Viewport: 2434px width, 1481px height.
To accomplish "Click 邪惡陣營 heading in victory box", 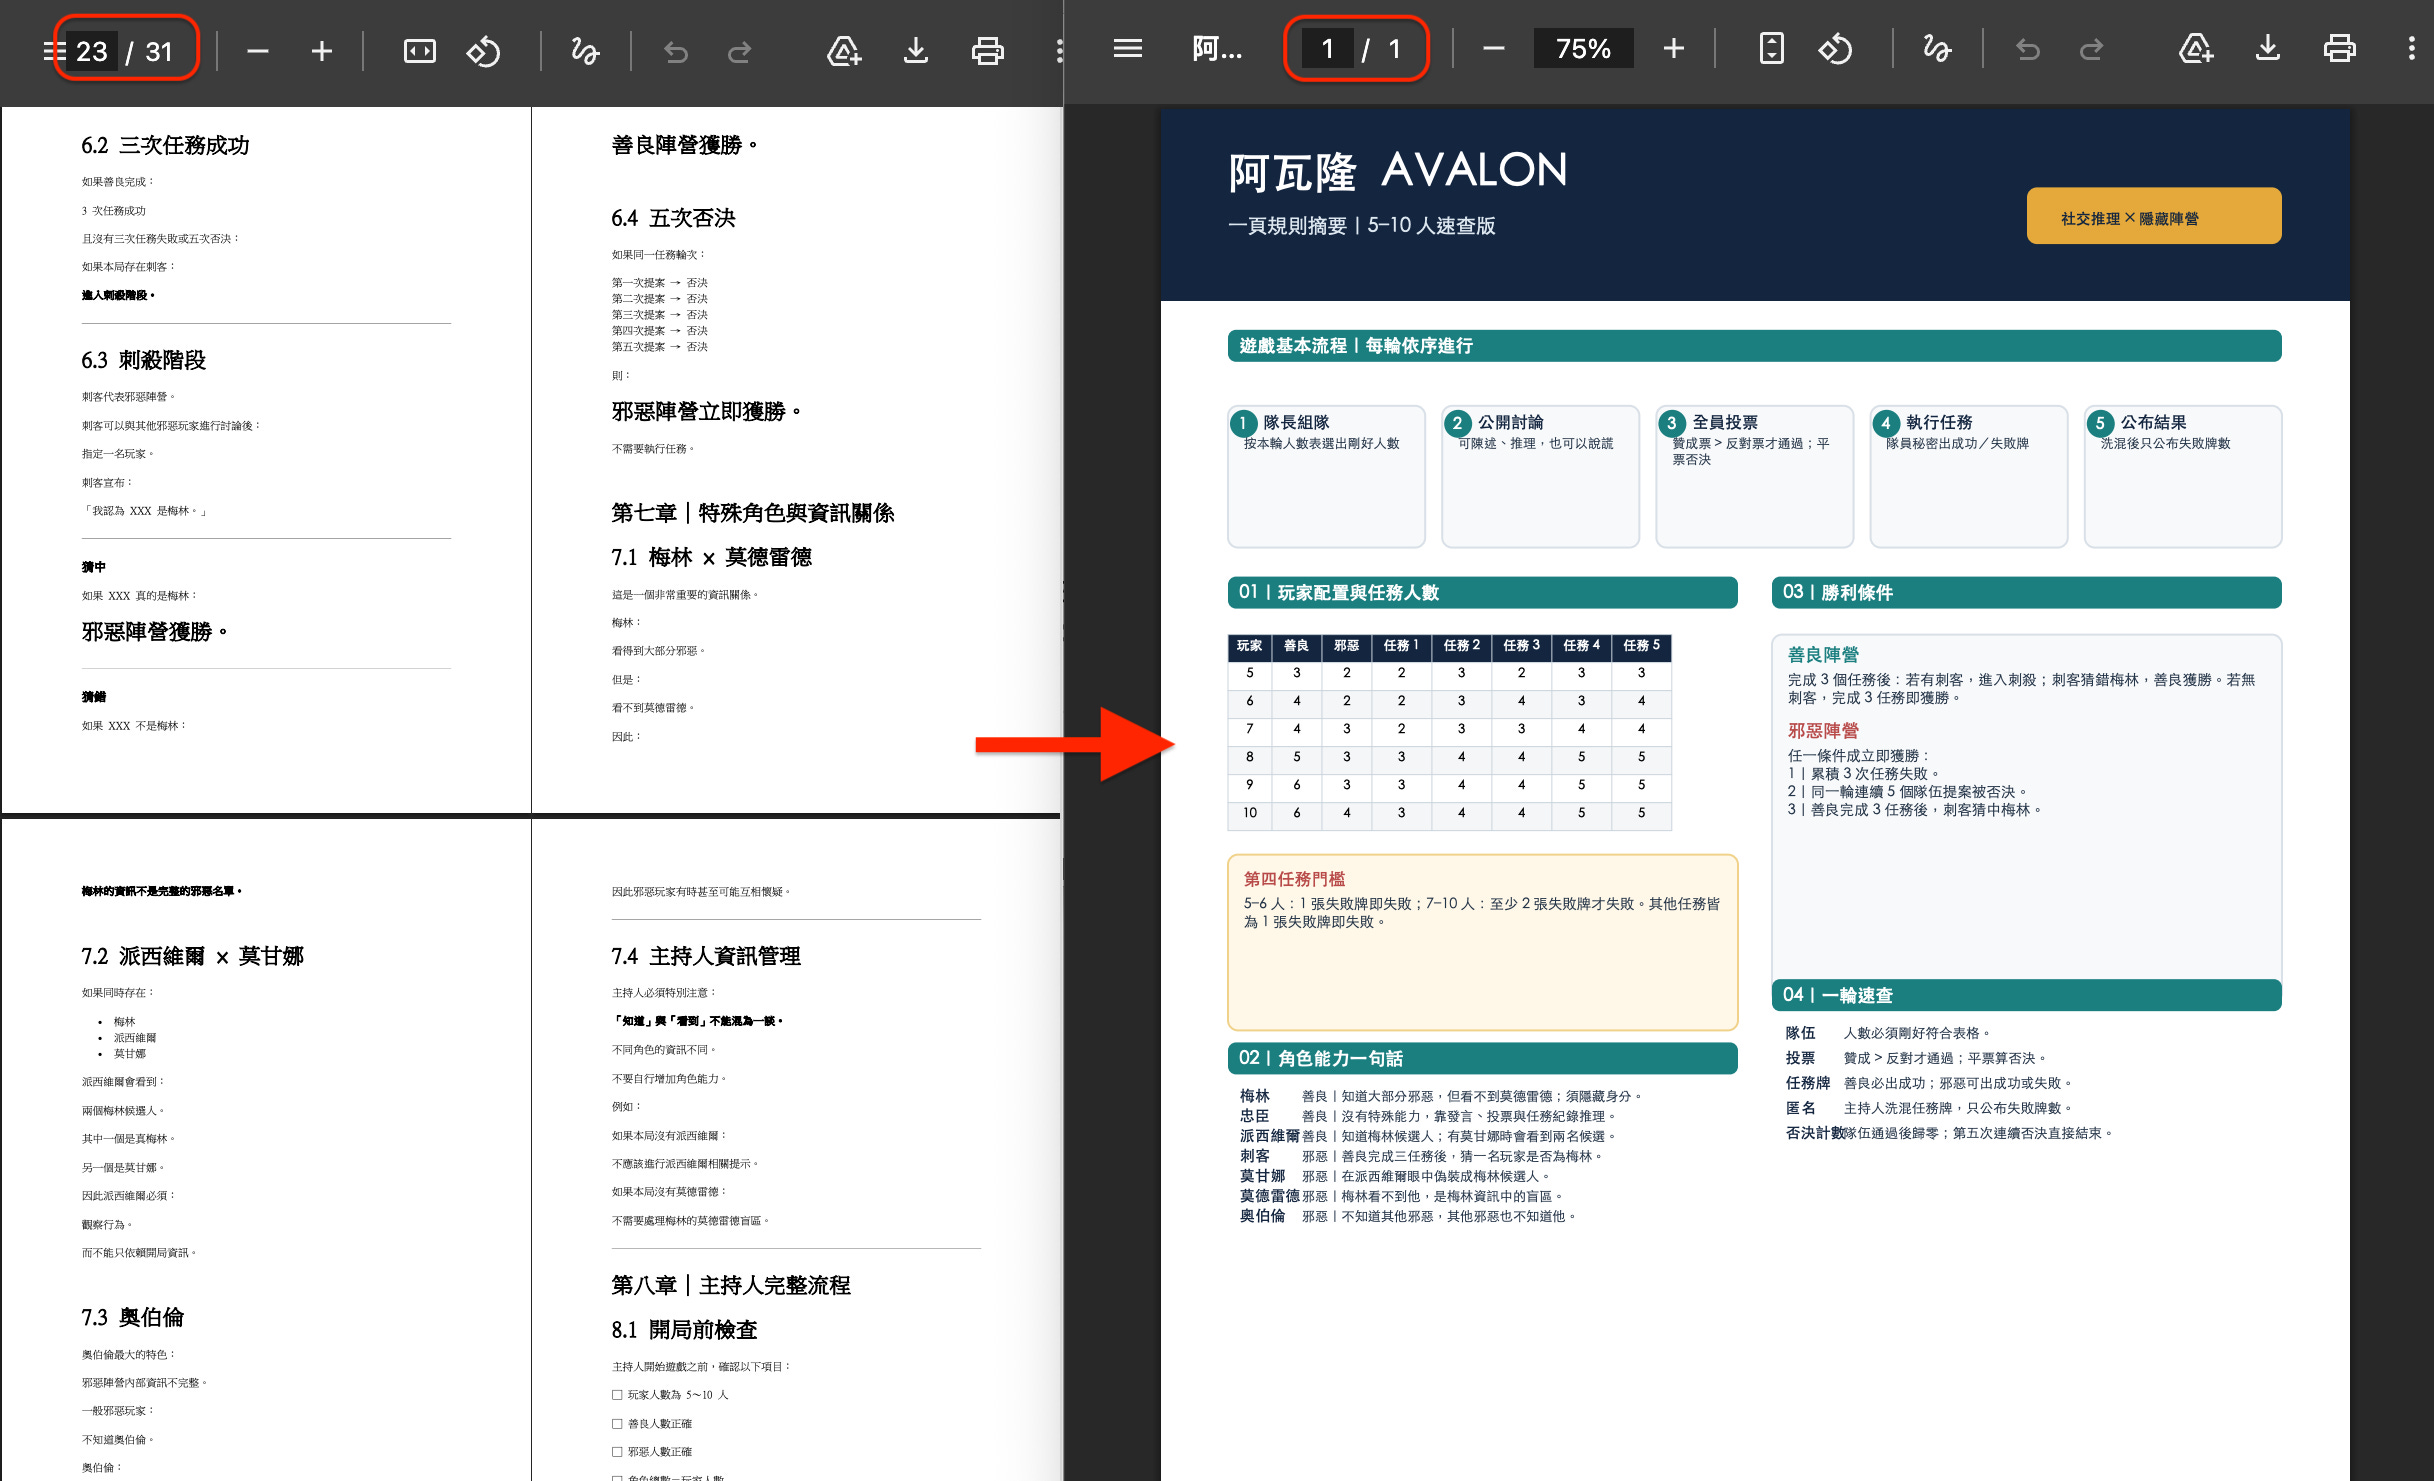I will (x=1823, y=731).
